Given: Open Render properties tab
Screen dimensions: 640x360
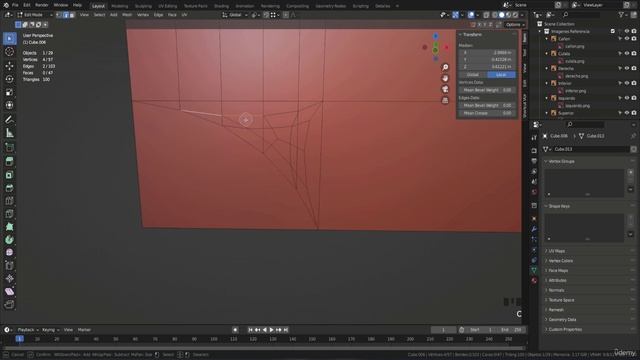Looking at the screenshot, I should [534, 151].
